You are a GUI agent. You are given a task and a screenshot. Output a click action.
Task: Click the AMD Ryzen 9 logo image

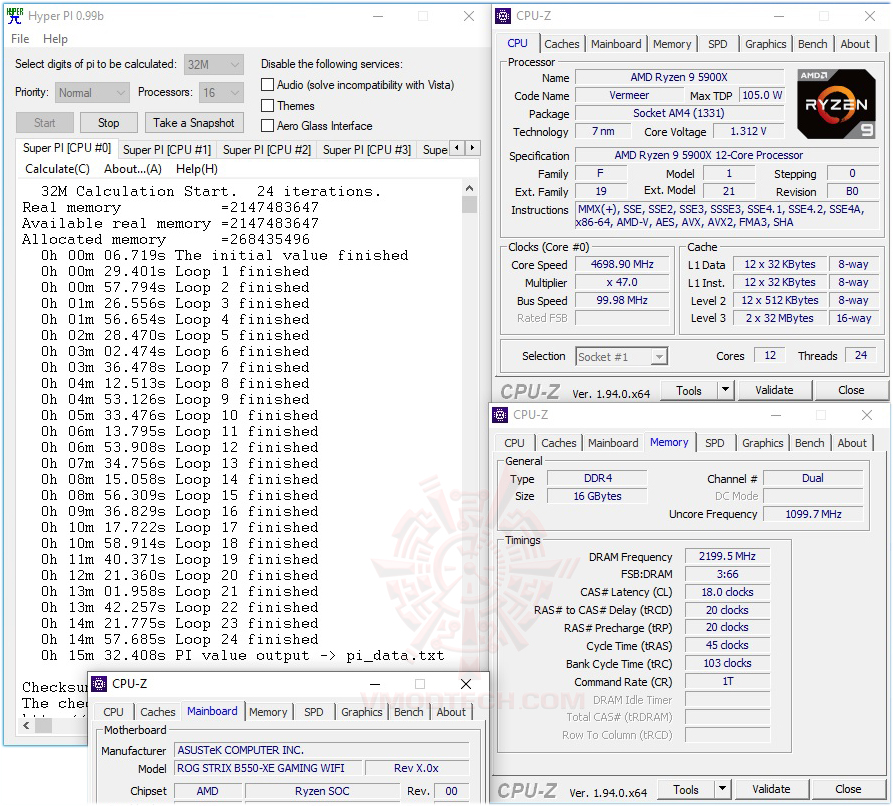836,103
